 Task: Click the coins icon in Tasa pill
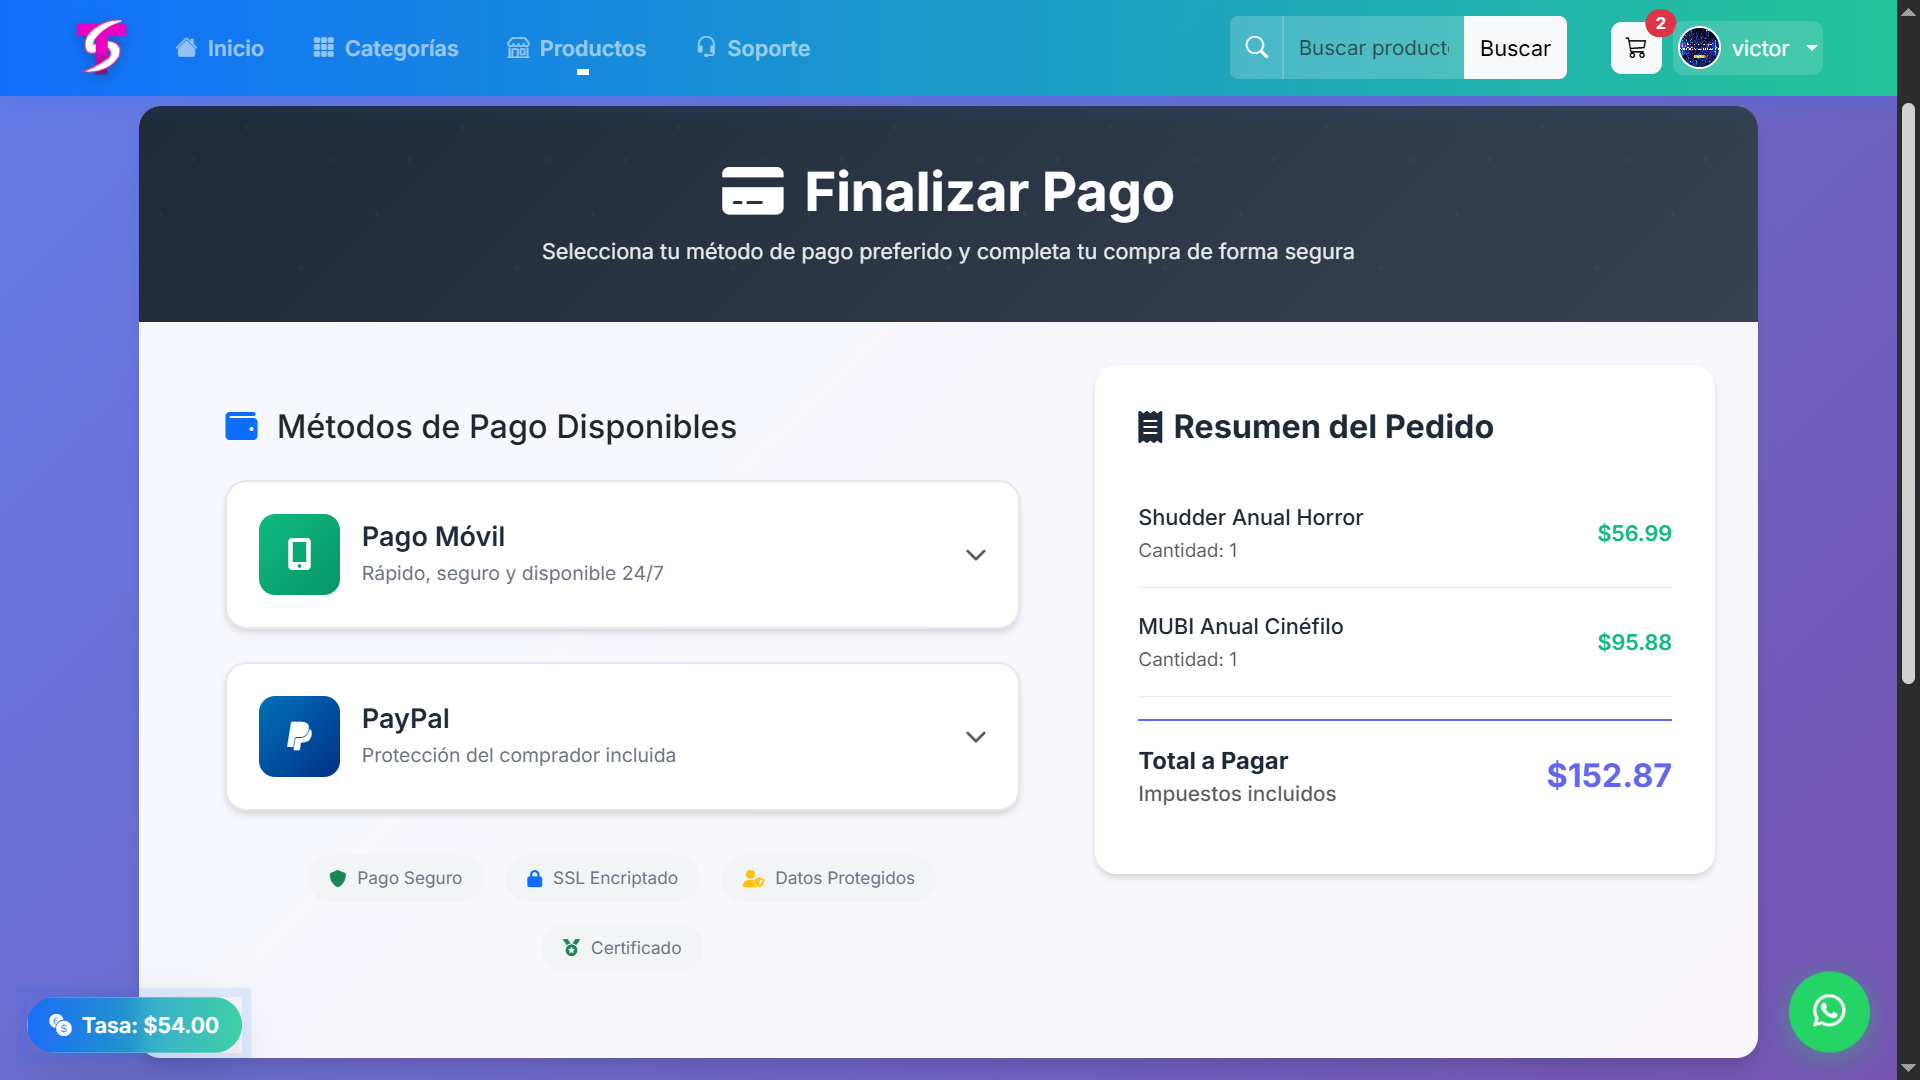click(61, 1025)
